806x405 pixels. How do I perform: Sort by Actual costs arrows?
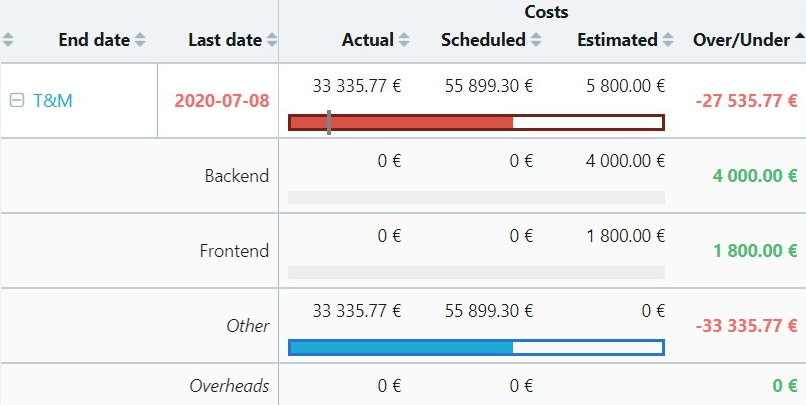(404, 40)
